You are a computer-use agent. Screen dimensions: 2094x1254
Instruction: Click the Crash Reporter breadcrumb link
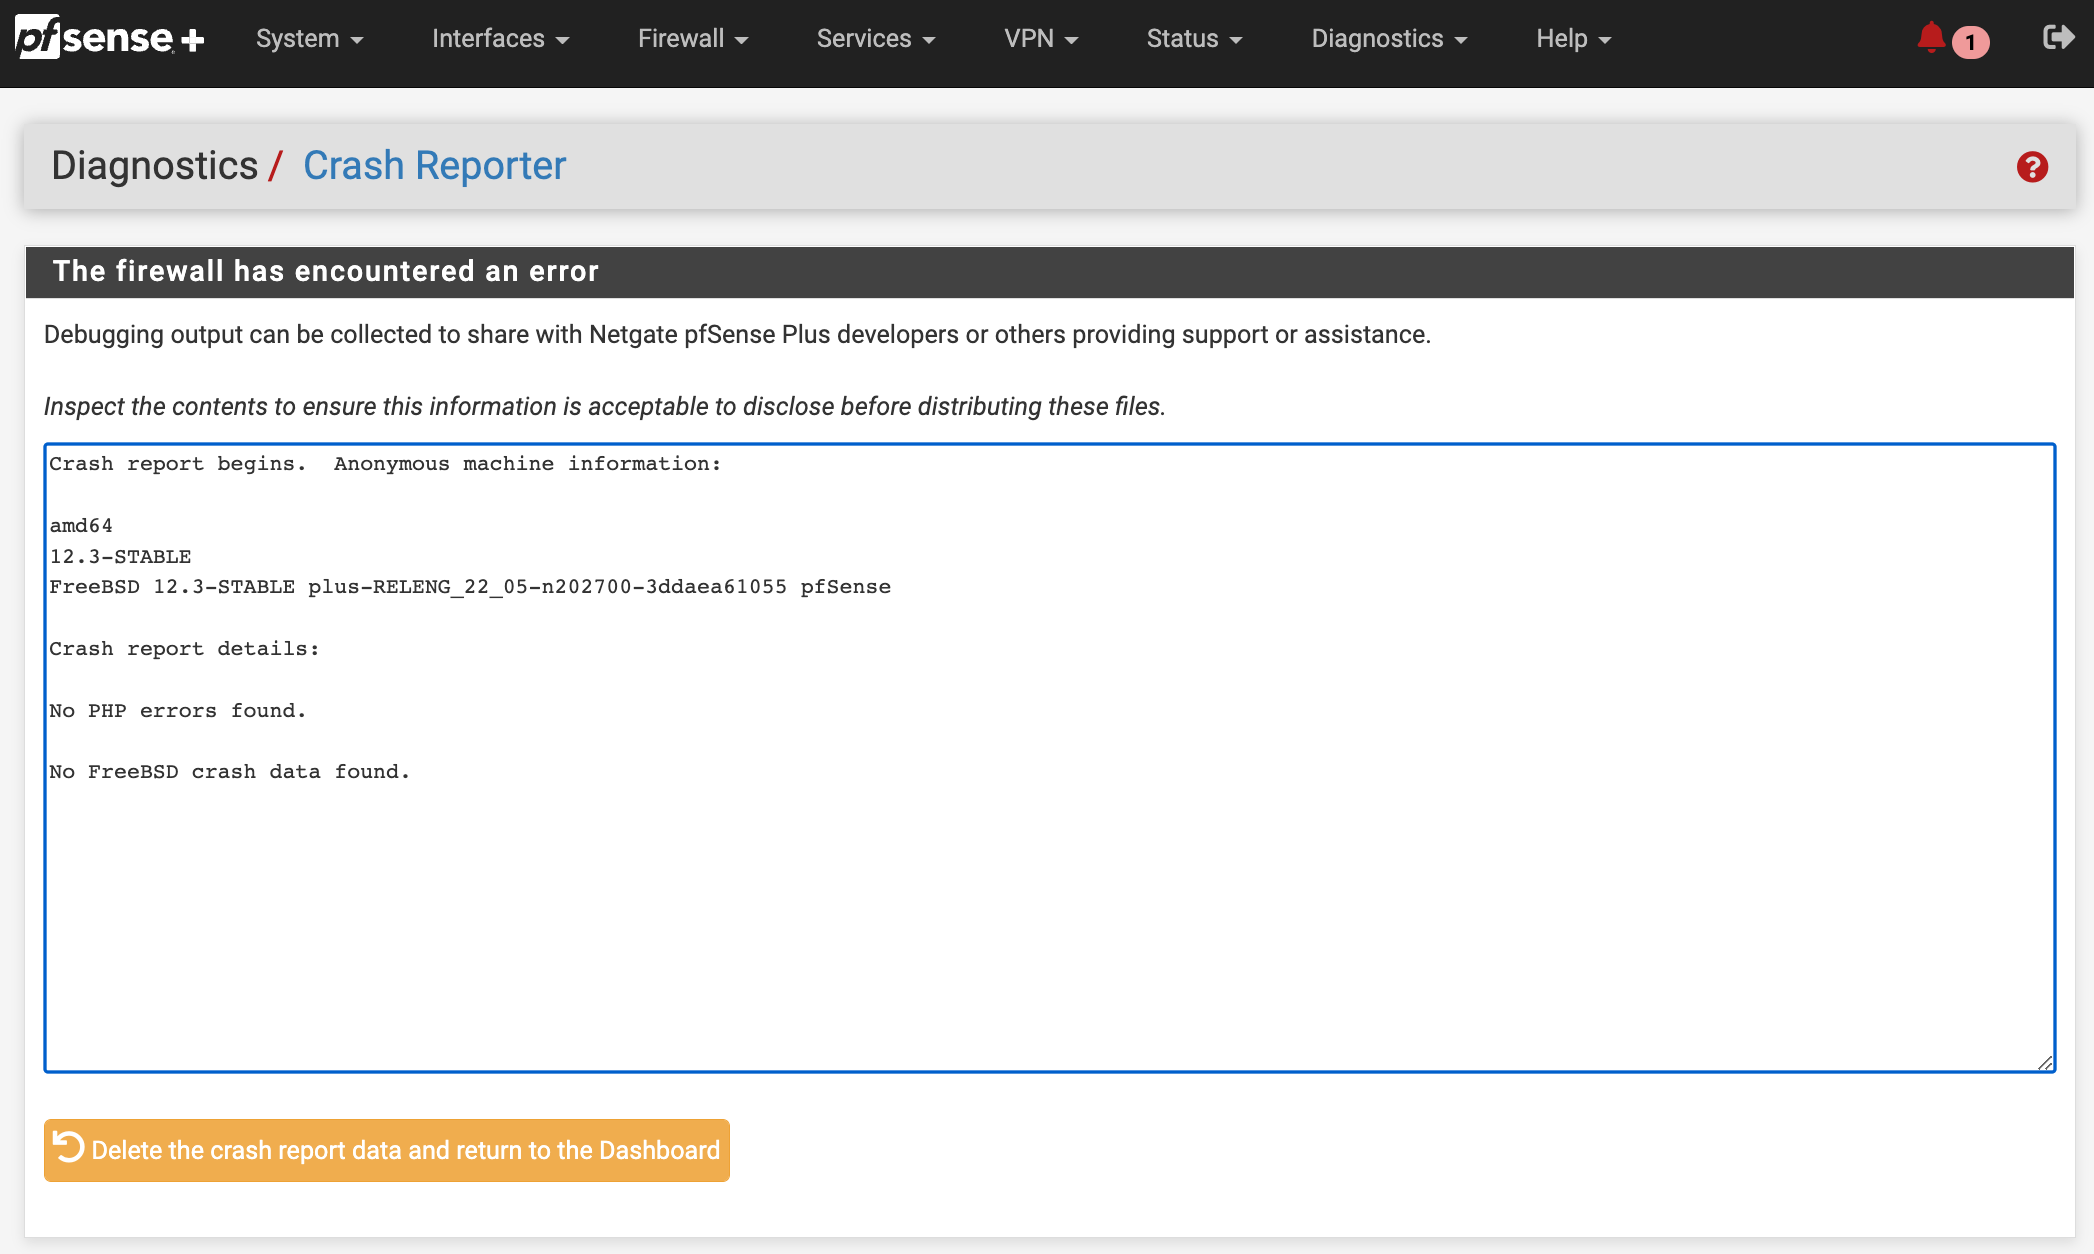pos(434,165)
